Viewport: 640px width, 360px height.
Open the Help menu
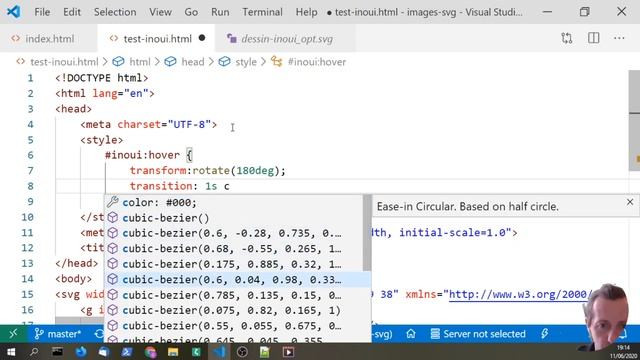pos(306,12)
